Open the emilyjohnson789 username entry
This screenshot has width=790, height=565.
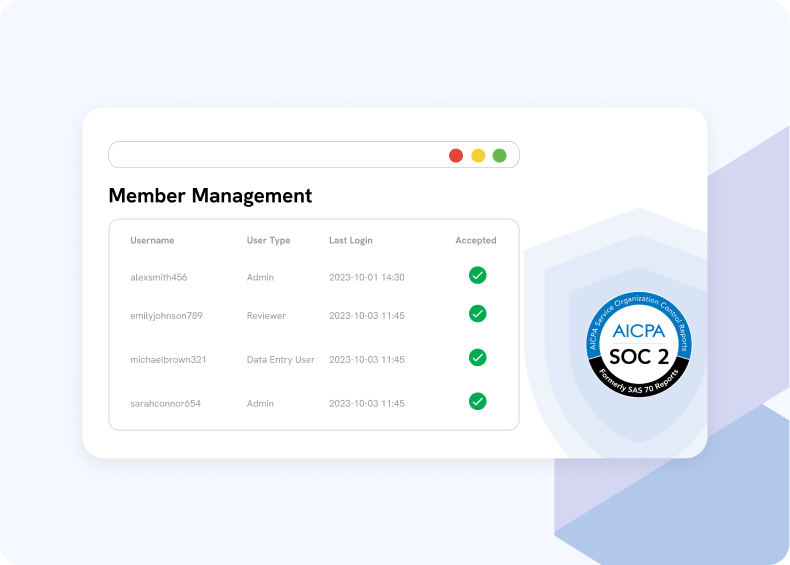166,316
